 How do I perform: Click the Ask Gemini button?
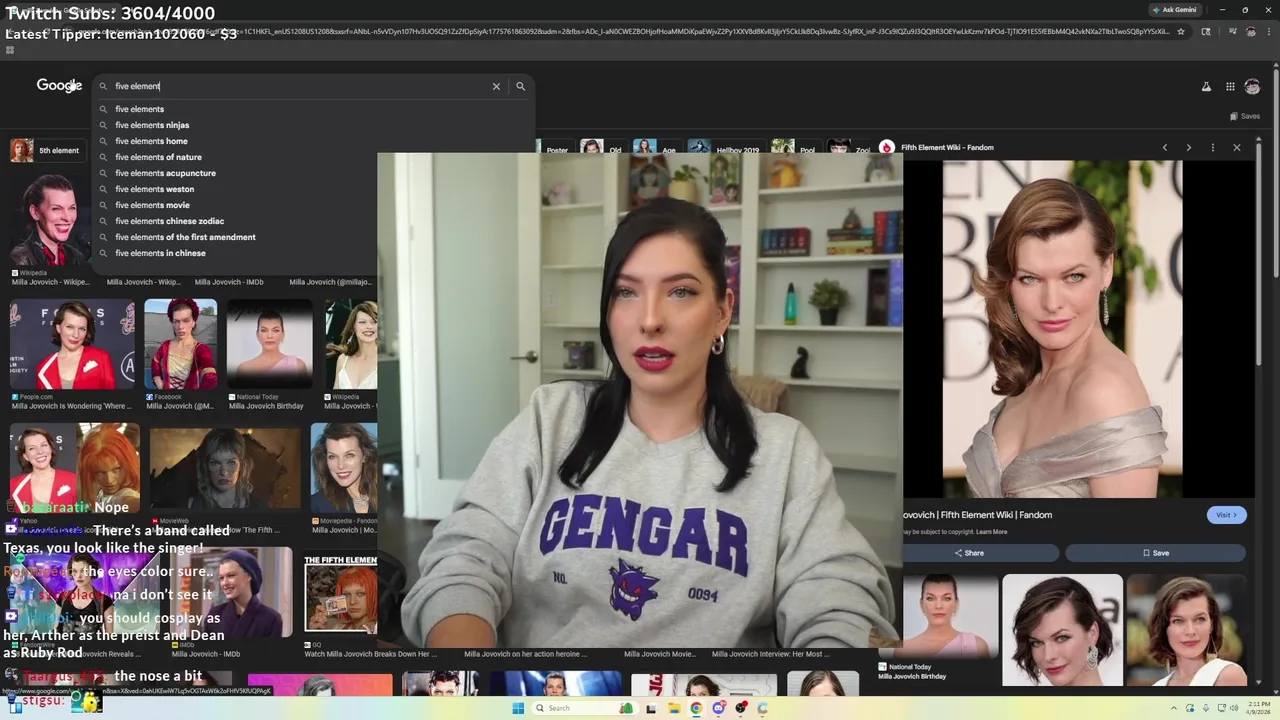[x=1174, y=10]
